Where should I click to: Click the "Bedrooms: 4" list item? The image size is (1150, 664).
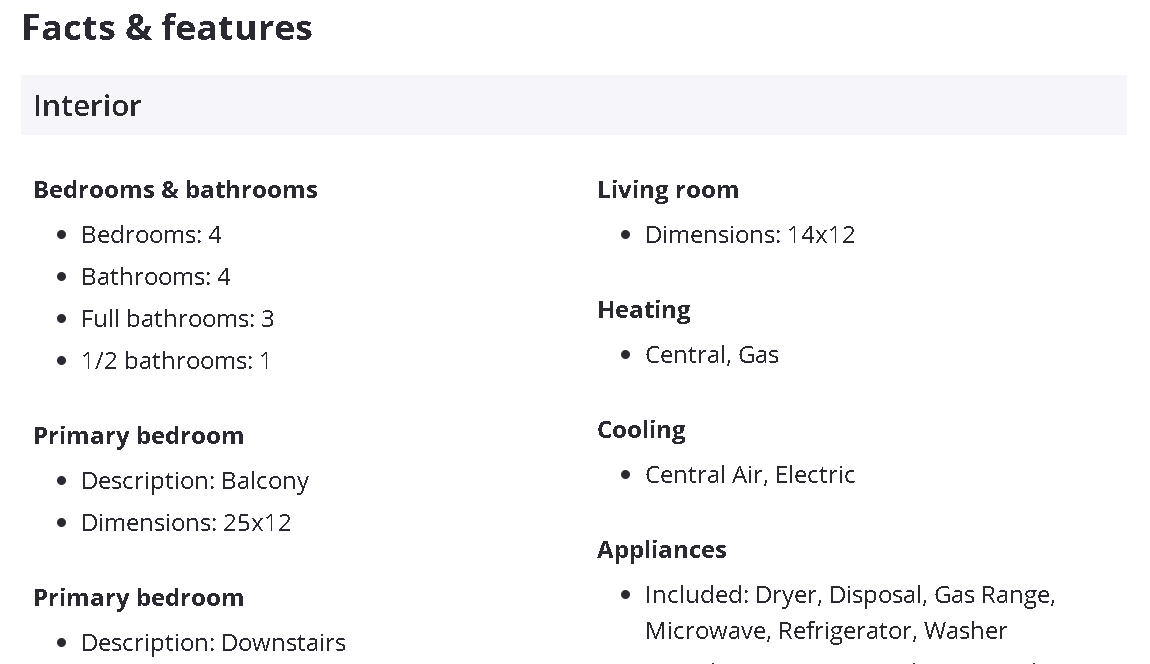tap(151, 235)
